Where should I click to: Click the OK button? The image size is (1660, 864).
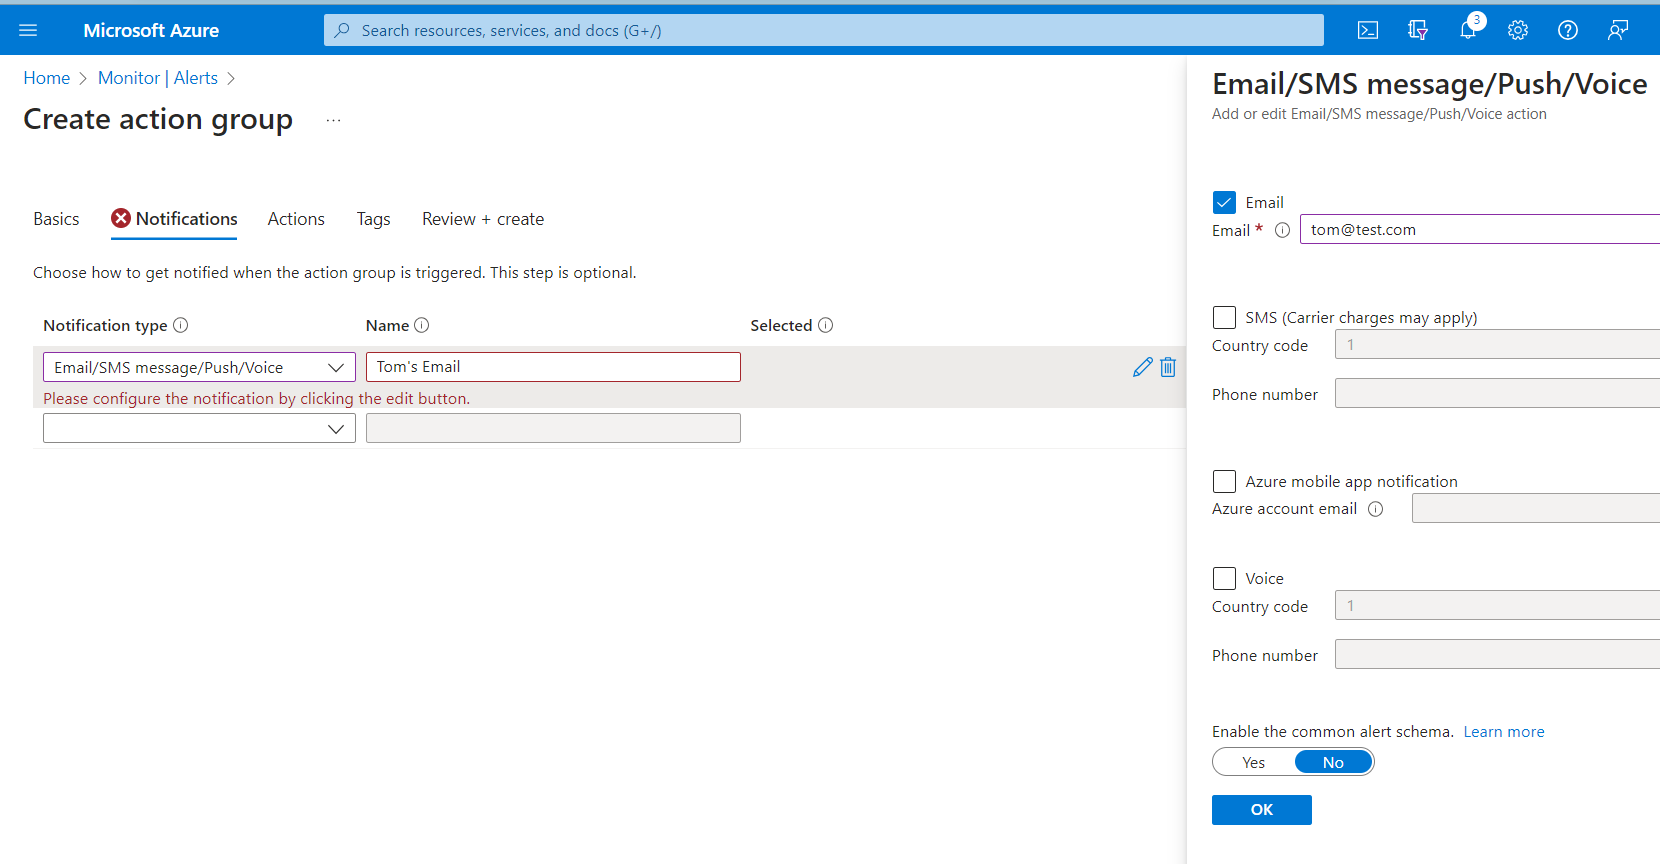(1262, 810)
